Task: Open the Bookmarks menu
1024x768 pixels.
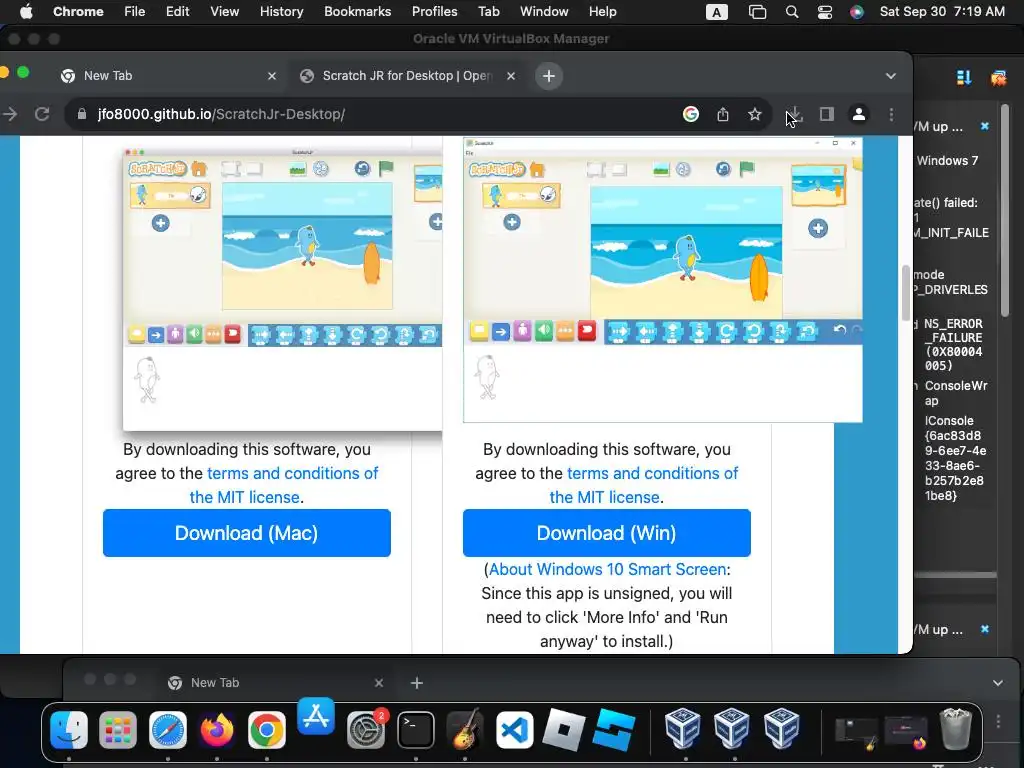Action: point(358,11)
